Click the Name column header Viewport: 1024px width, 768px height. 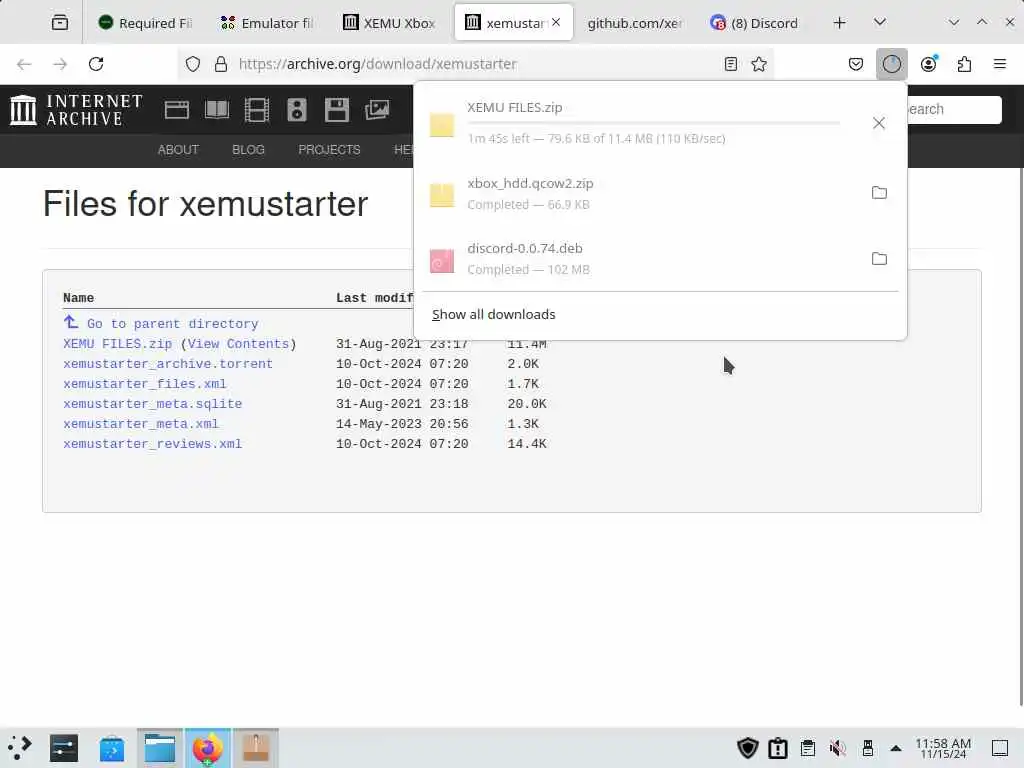pyautogui.click(x=78, y=298)
